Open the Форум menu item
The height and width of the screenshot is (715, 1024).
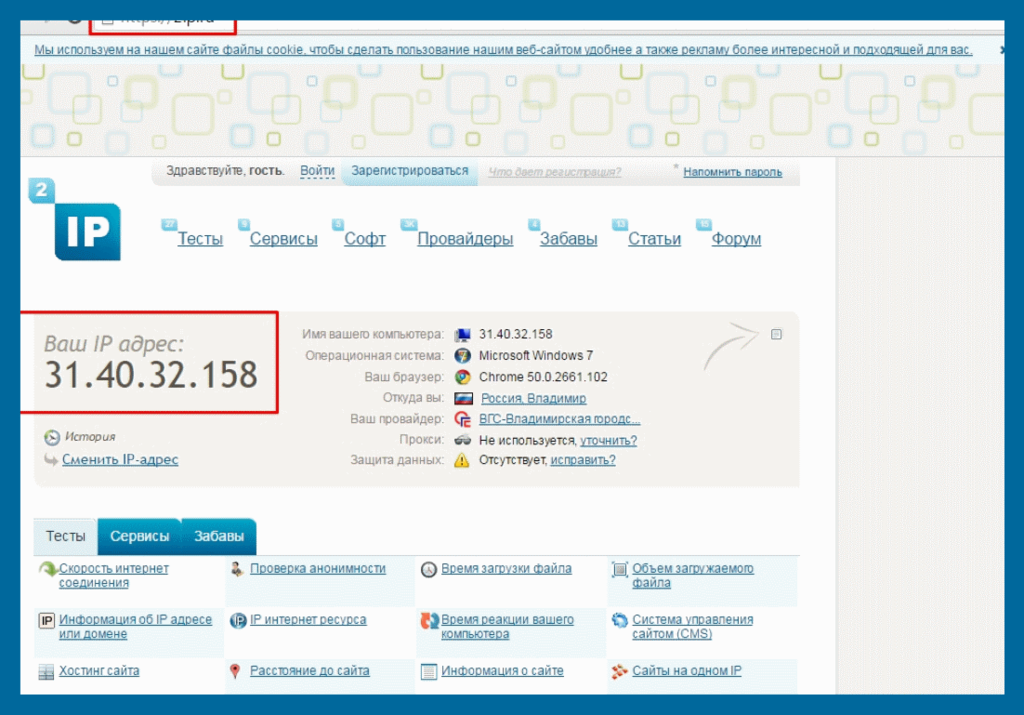(736, 239)
